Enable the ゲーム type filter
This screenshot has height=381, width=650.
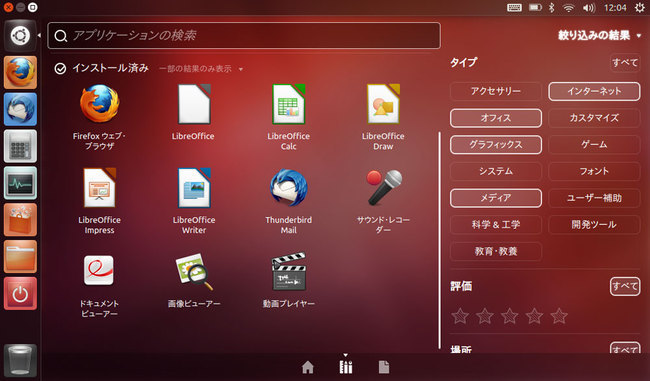pyautogui.click(x=594, y=145)
